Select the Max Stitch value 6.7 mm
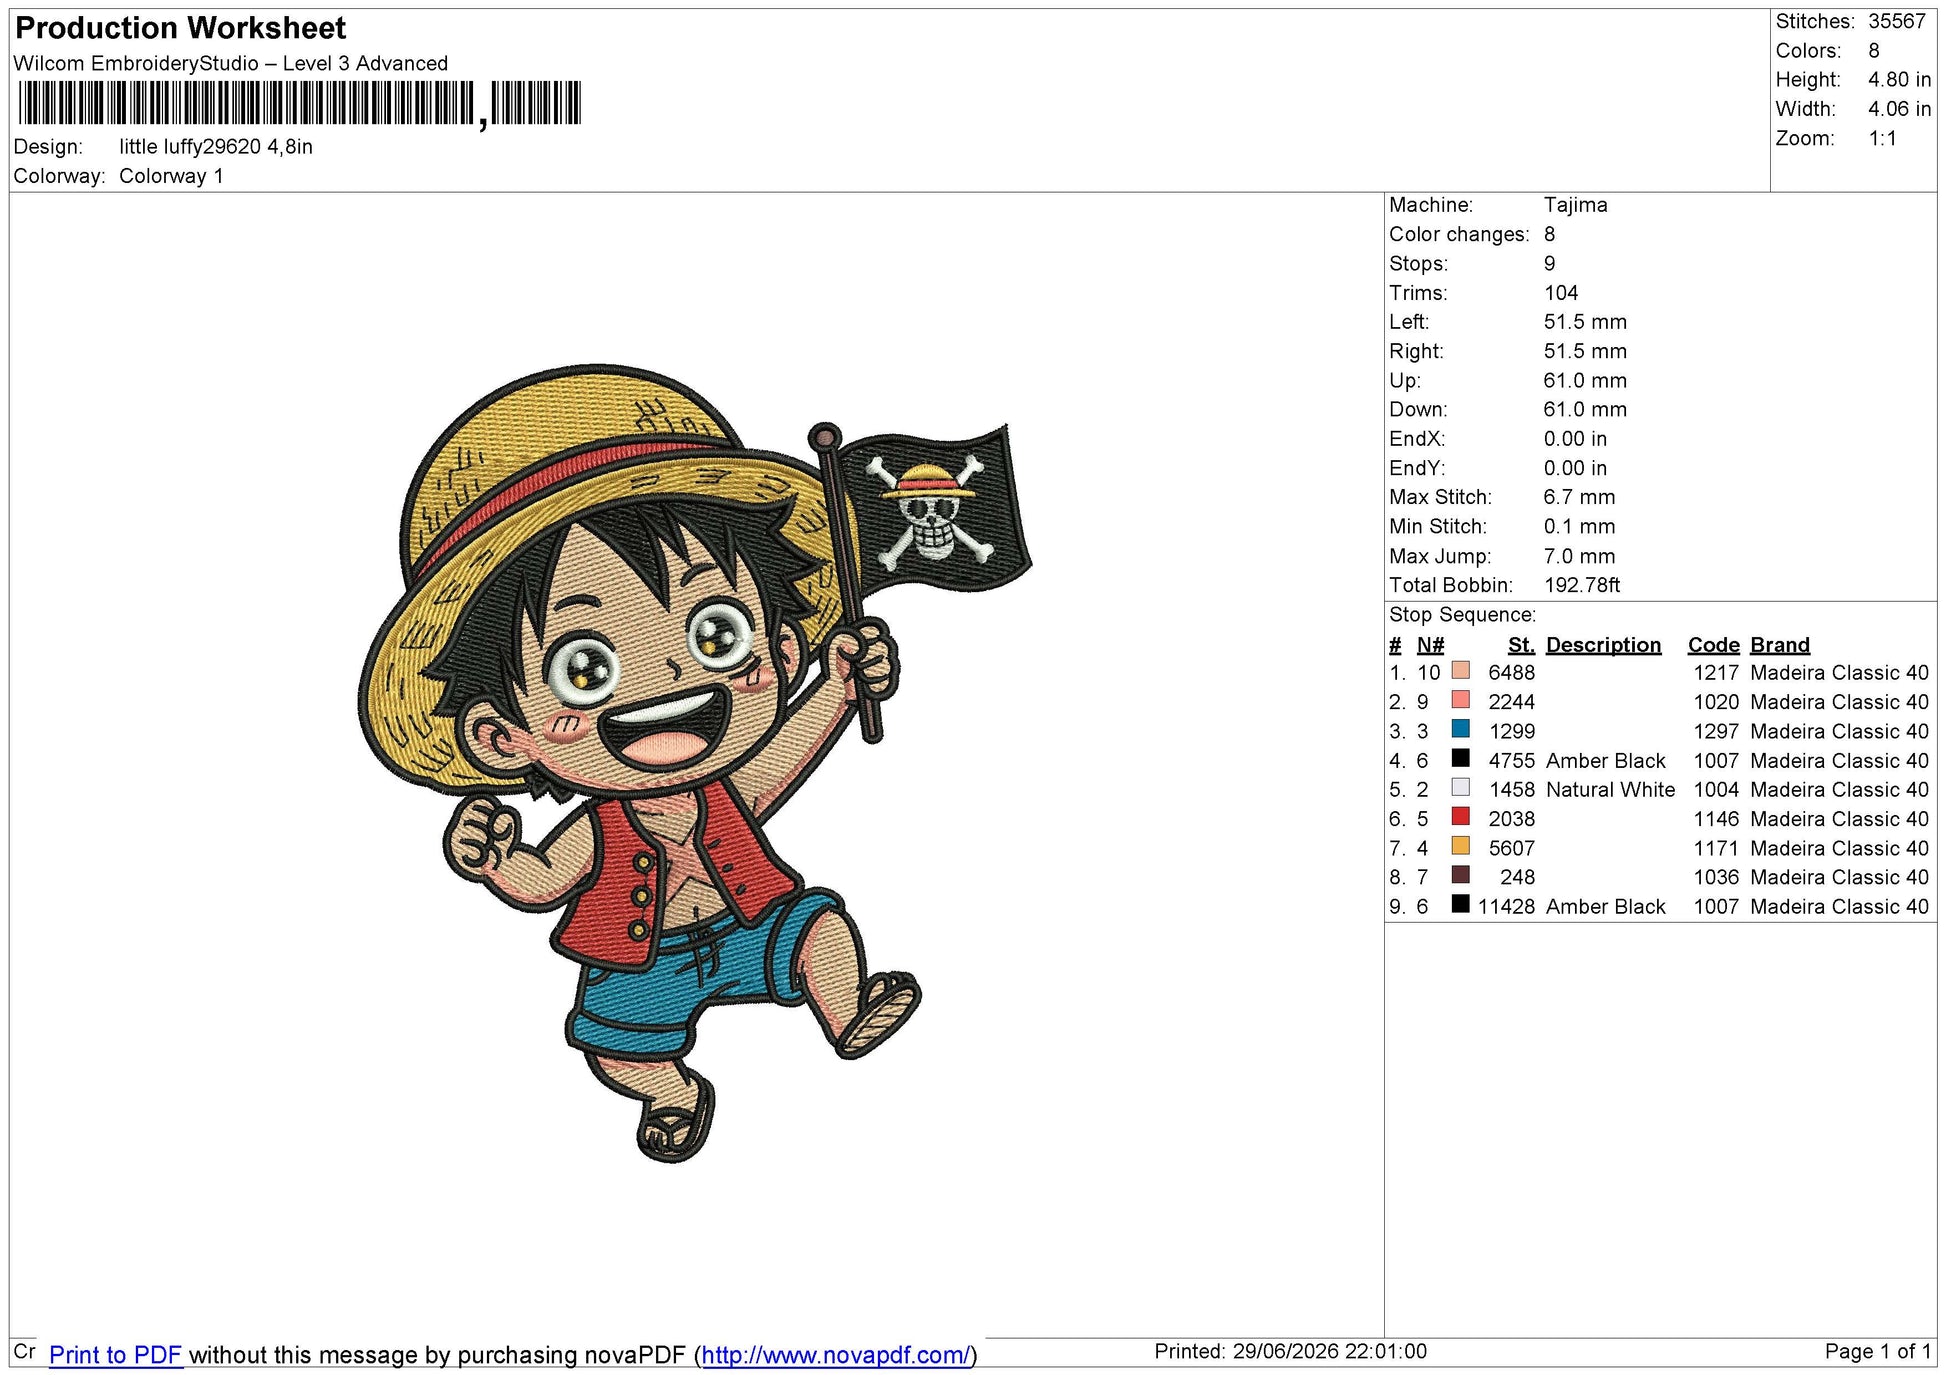Image resolution: width=1946 pixels, height=1375 pixels. (x=1579, y=497)
